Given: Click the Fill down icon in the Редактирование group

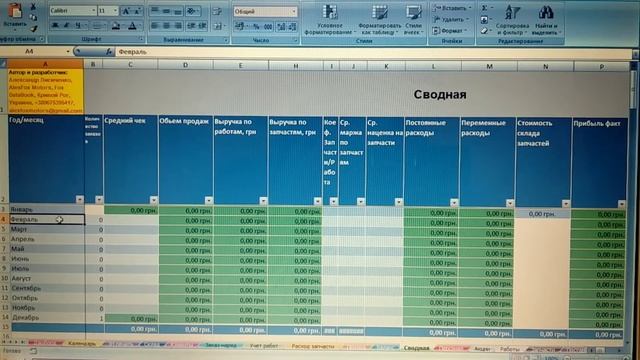Looking at the screenshot, I should tap(485, 19).
